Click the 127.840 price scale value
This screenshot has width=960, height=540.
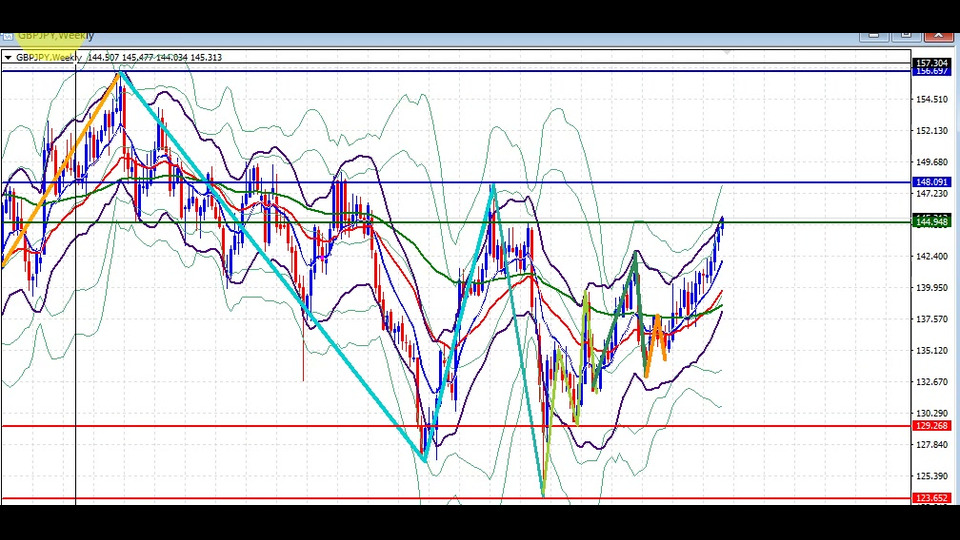tap(932, 444)
